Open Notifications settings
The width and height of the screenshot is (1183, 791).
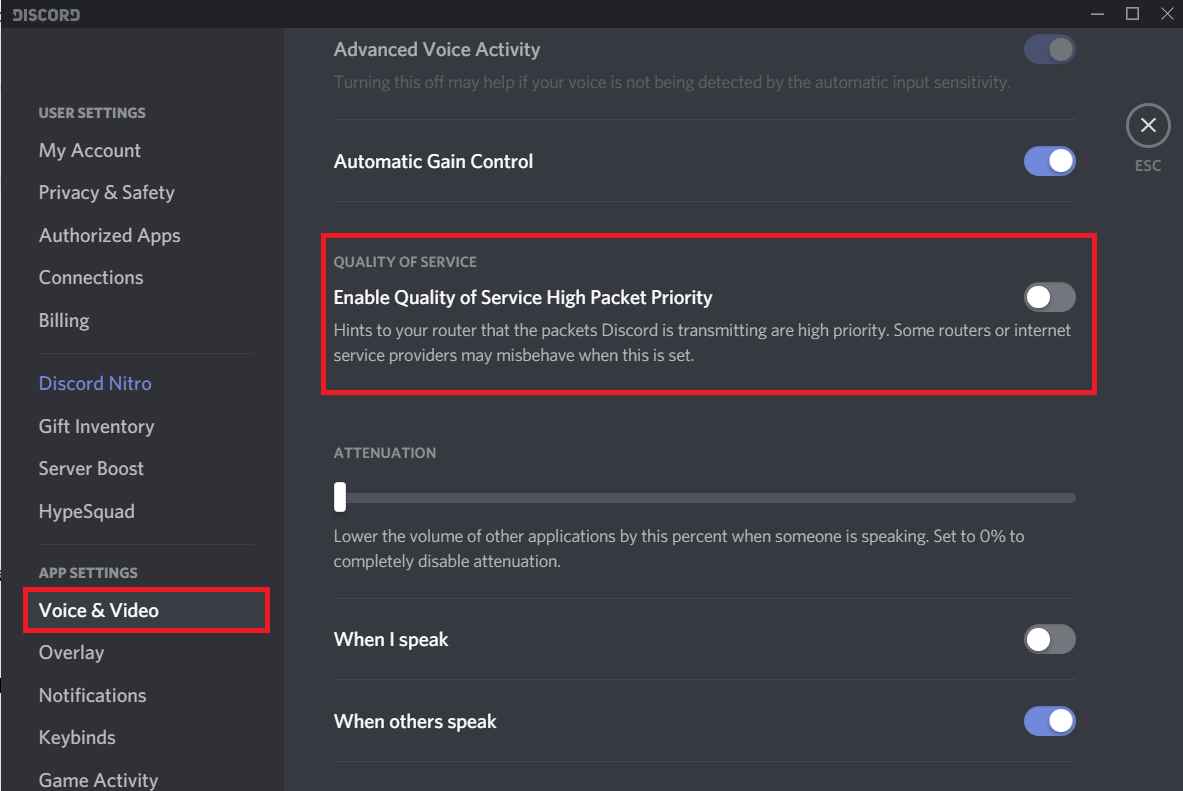pyautogui.click(x=92, y=695)
